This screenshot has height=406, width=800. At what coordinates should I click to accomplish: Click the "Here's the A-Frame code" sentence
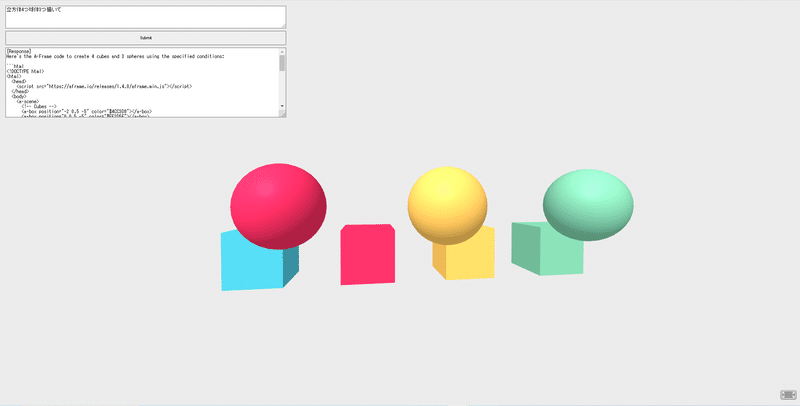[115, 57]
